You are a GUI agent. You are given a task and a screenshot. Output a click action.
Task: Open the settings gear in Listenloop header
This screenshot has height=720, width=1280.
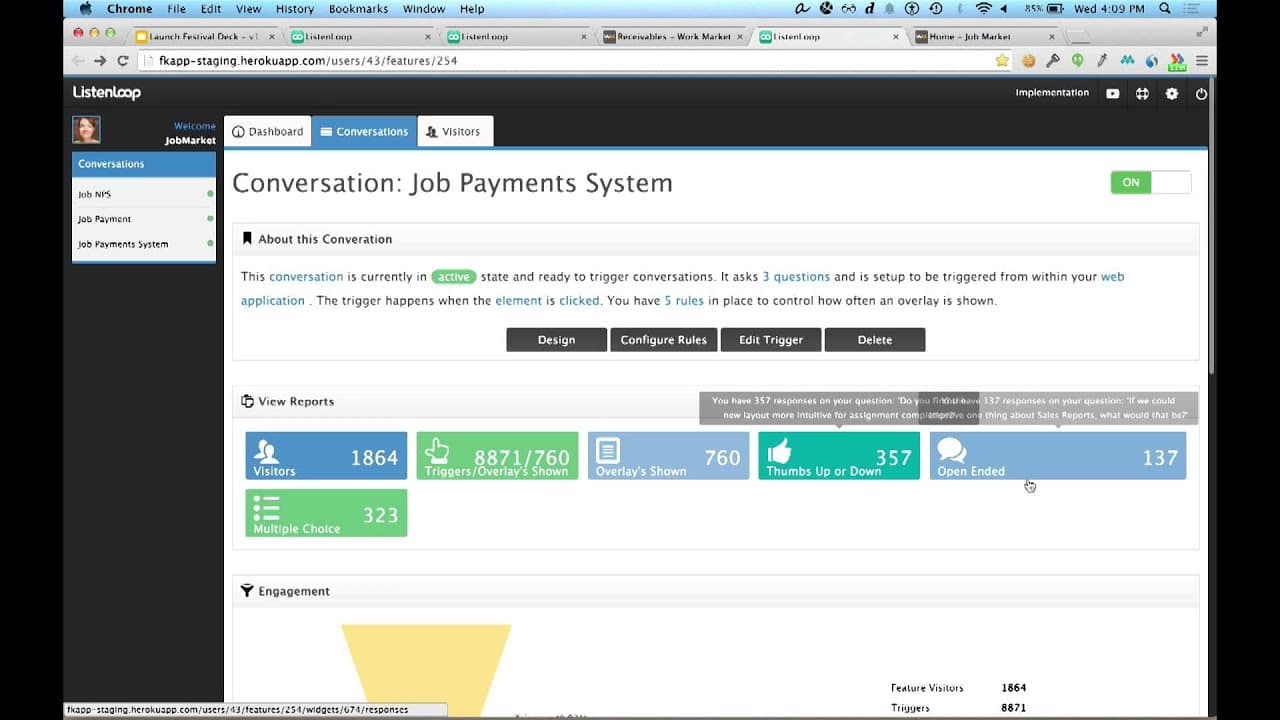[1172, 93]
